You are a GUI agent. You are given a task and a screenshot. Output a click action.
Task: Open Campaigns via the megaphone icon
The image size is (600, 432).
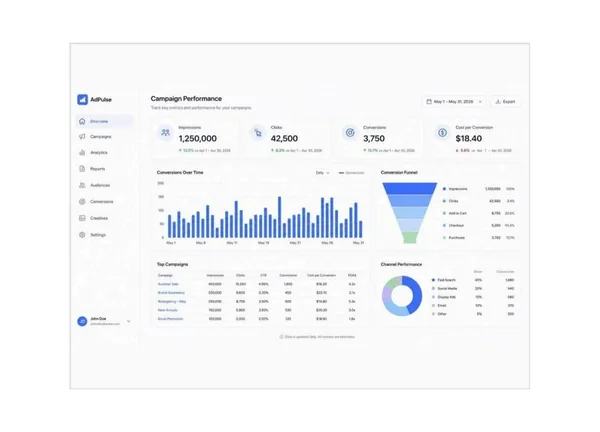tap(82, 137)
